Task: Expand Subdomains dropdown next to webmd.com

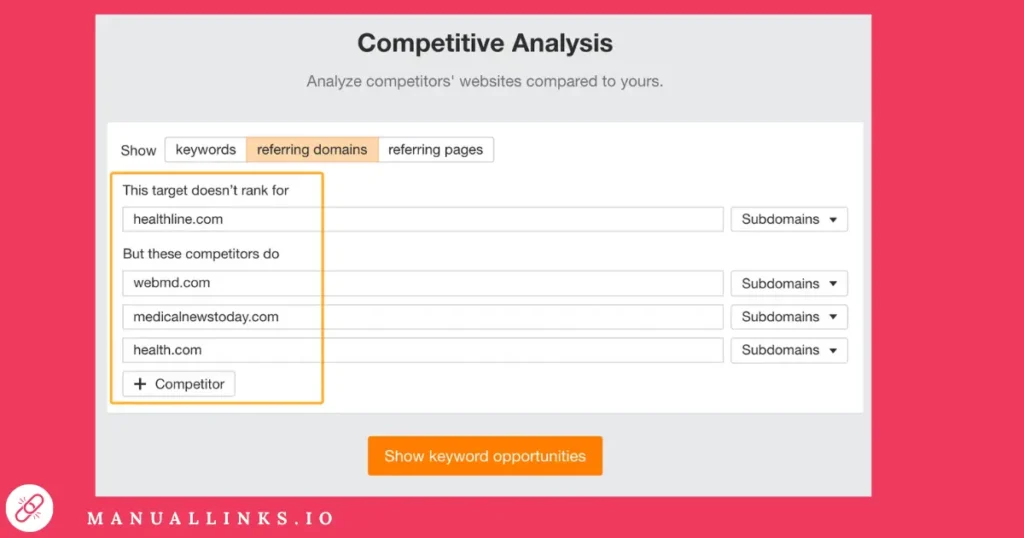Action: click(789, 283)
